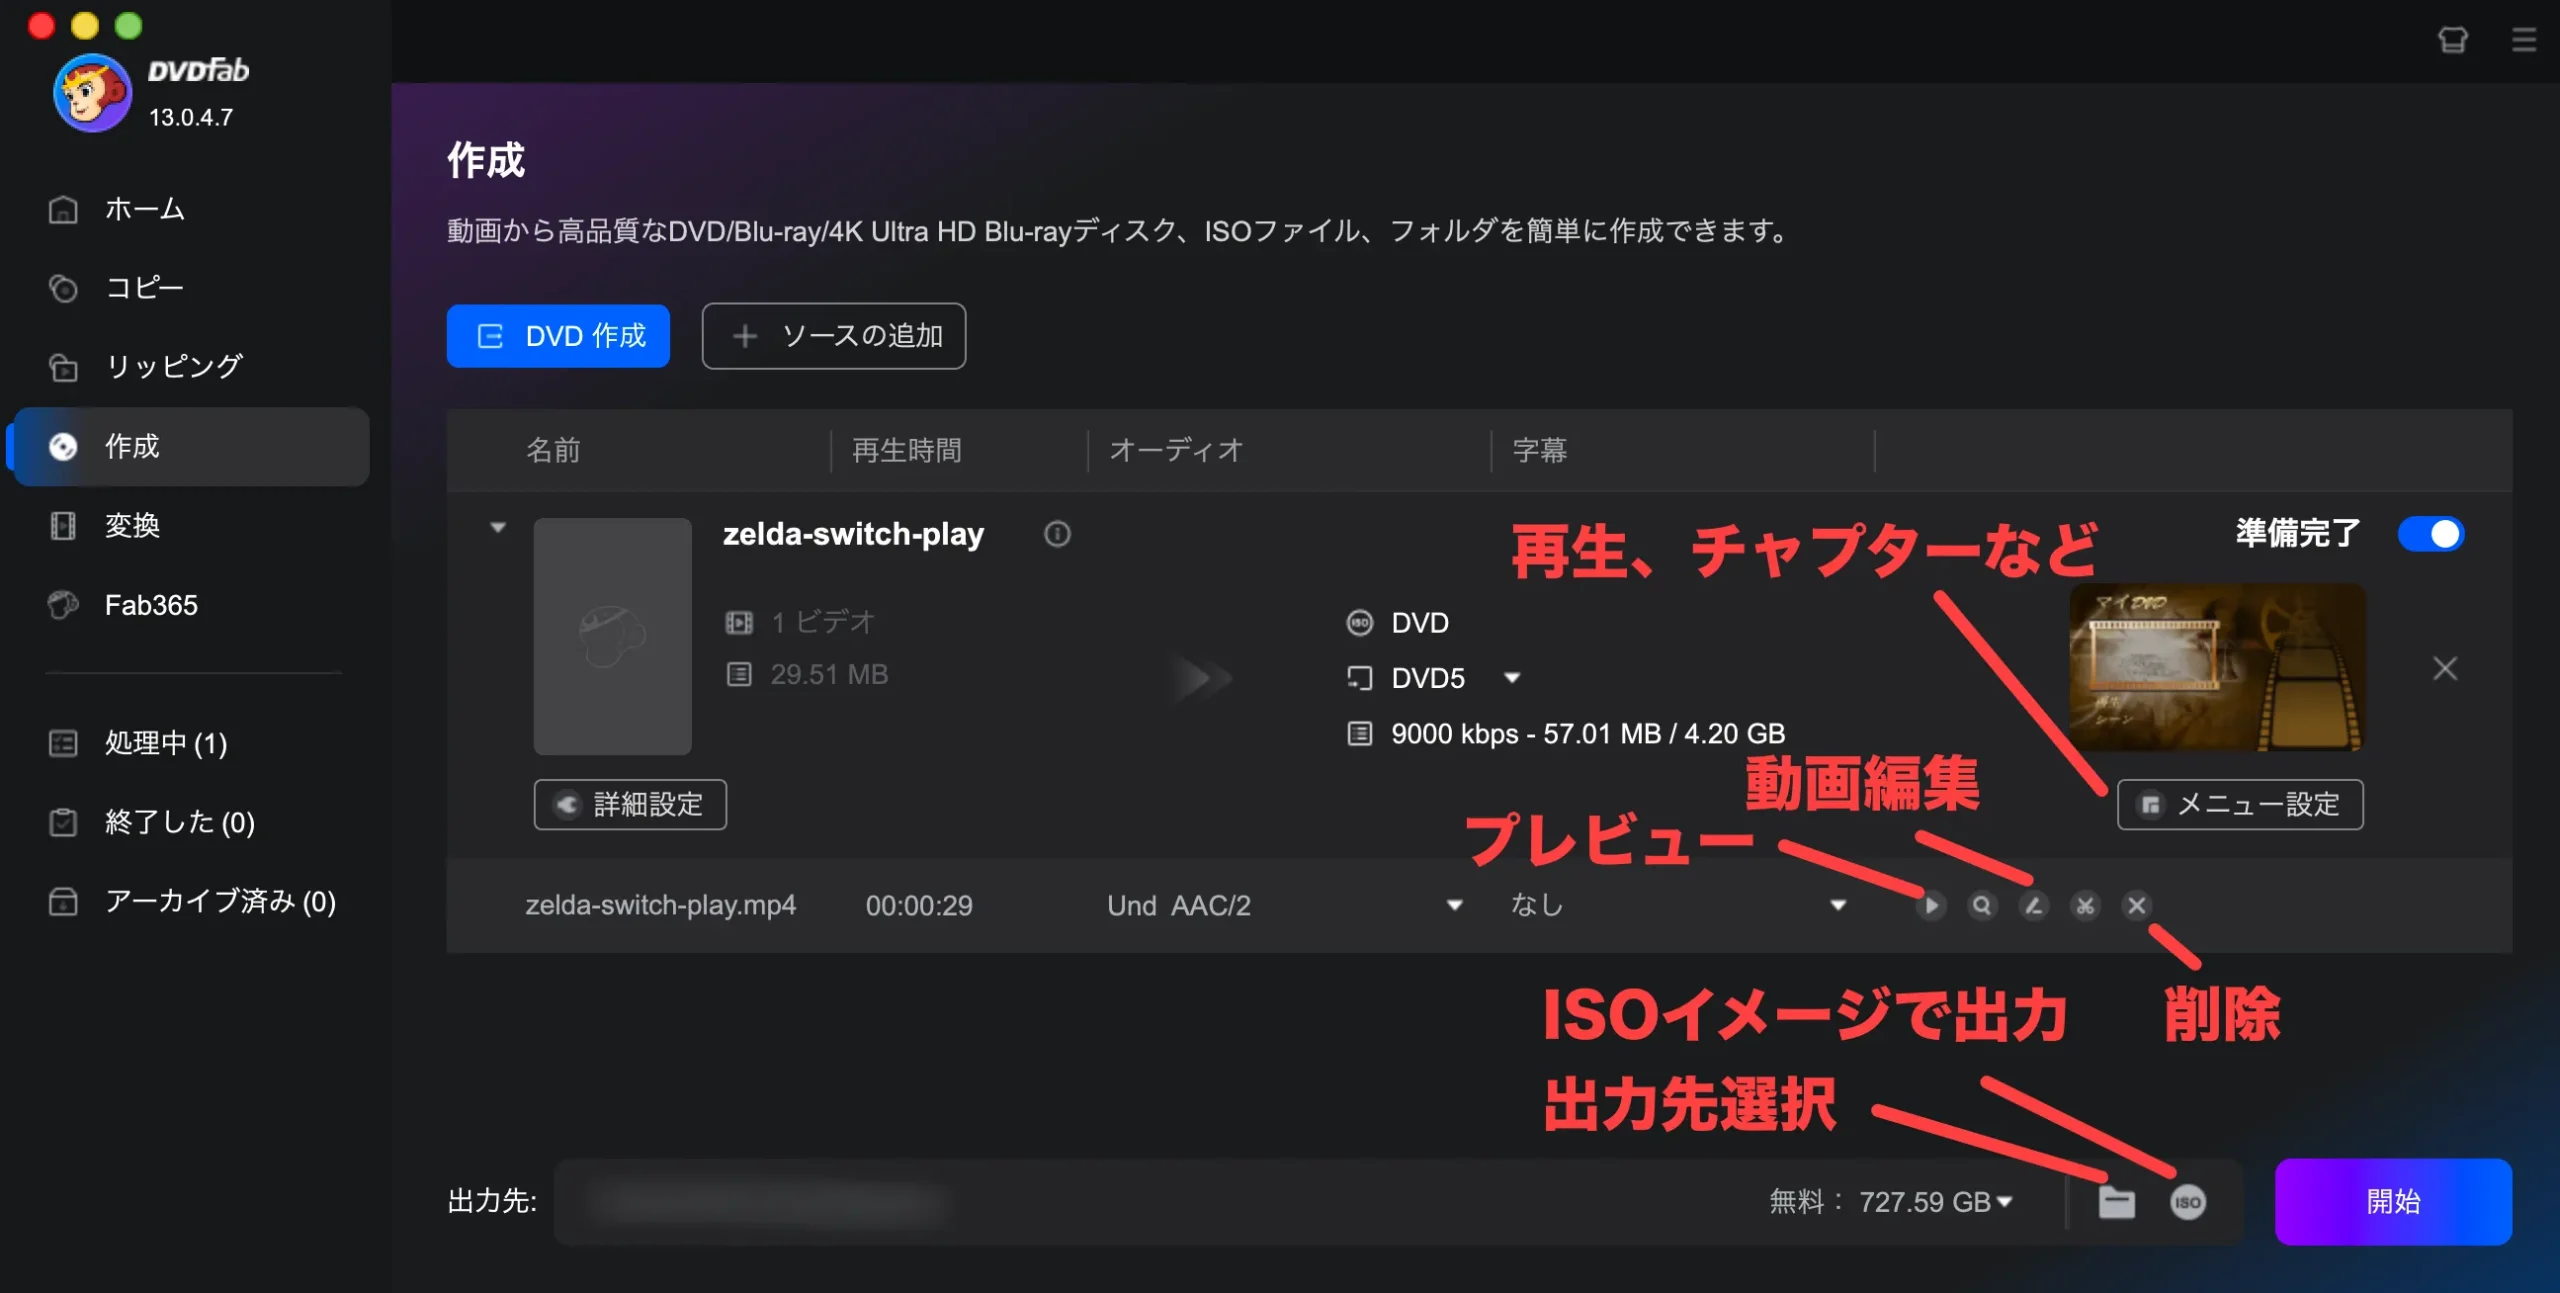
Task: Open the 変換 sidebar section
Action: click(132, 526)
